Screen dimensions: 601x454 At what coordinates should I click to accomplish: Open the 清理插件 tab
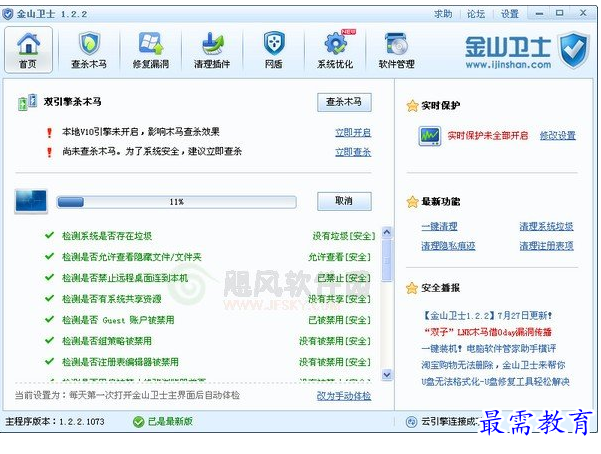(212, 50)
